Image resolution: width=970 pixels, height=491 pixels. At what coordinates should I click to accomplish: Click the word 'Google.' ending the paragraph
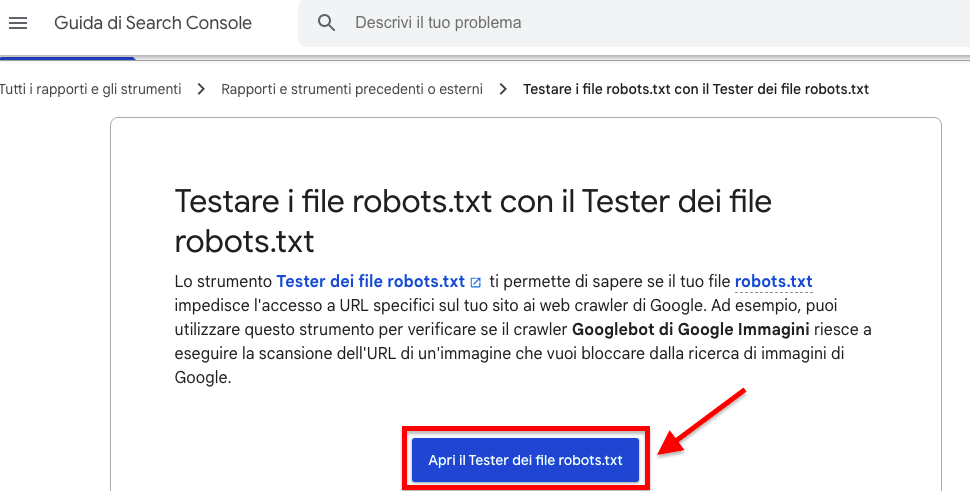[203, 377]
